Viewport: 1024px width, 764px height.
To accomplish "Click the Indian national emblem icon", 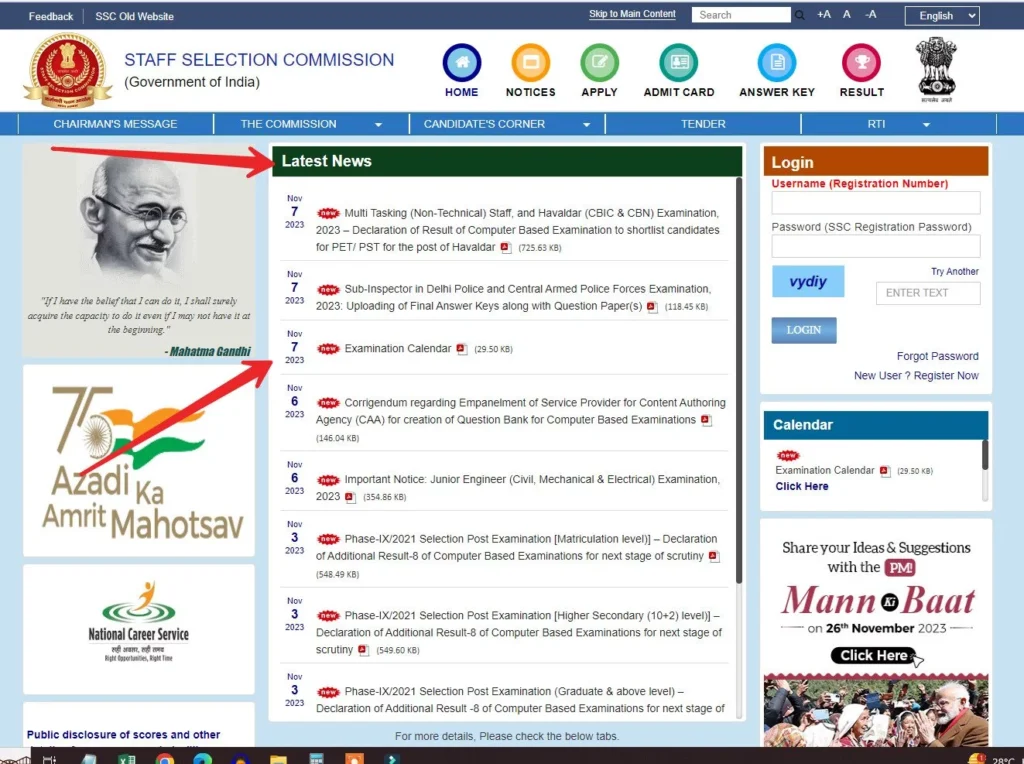I will click(936, 69).
